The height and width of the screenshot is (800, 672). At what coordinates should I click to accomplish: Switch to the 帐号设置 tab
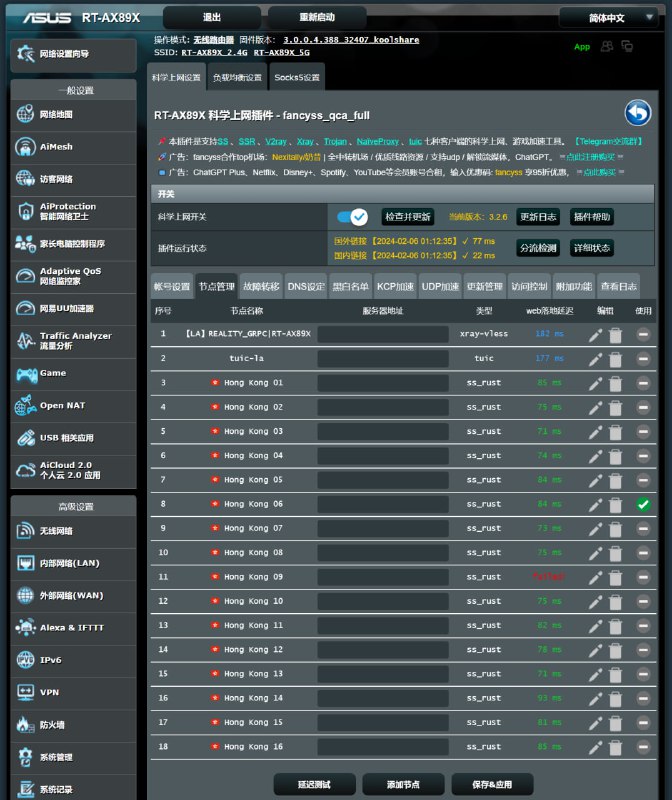(172, 287)
